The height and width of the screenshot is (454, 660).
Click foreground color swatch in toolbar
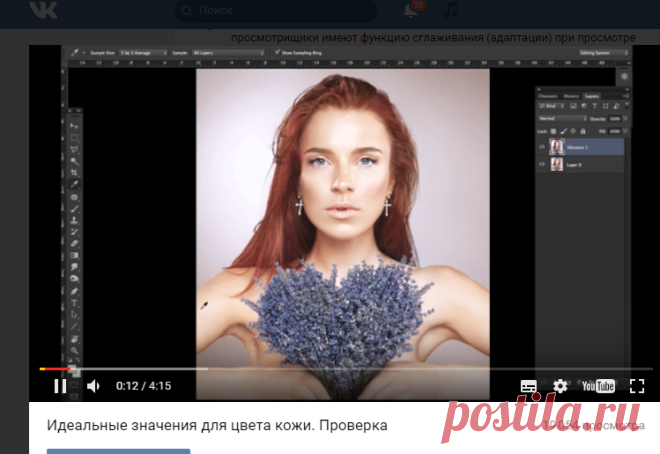[x=72, y=370]
